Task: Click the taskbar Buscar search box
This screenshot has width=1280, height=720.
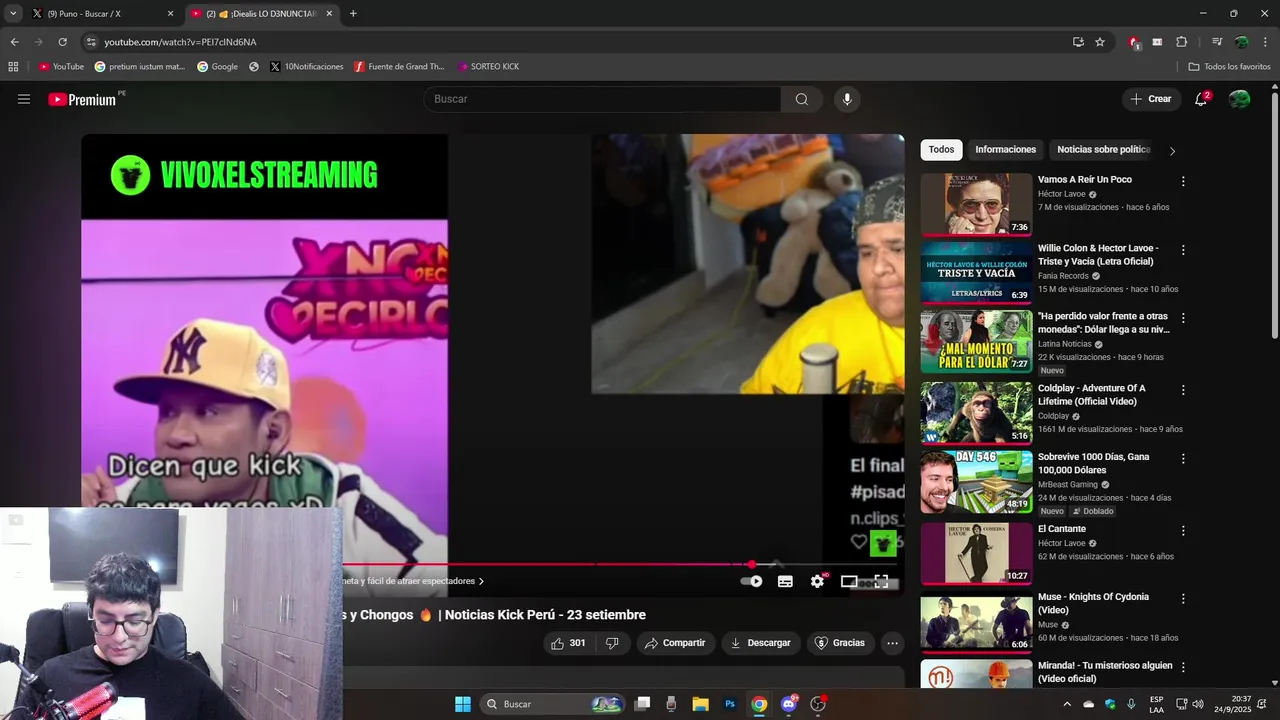Action: click(x=553, y=704)
